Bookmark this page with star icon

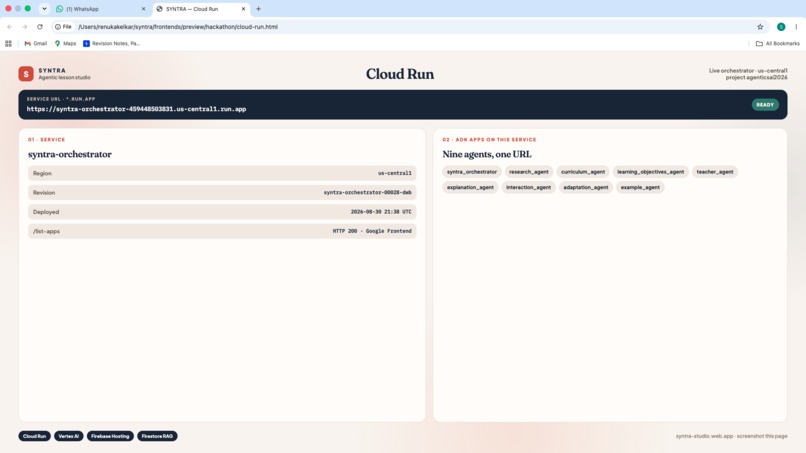coord(760,27)
